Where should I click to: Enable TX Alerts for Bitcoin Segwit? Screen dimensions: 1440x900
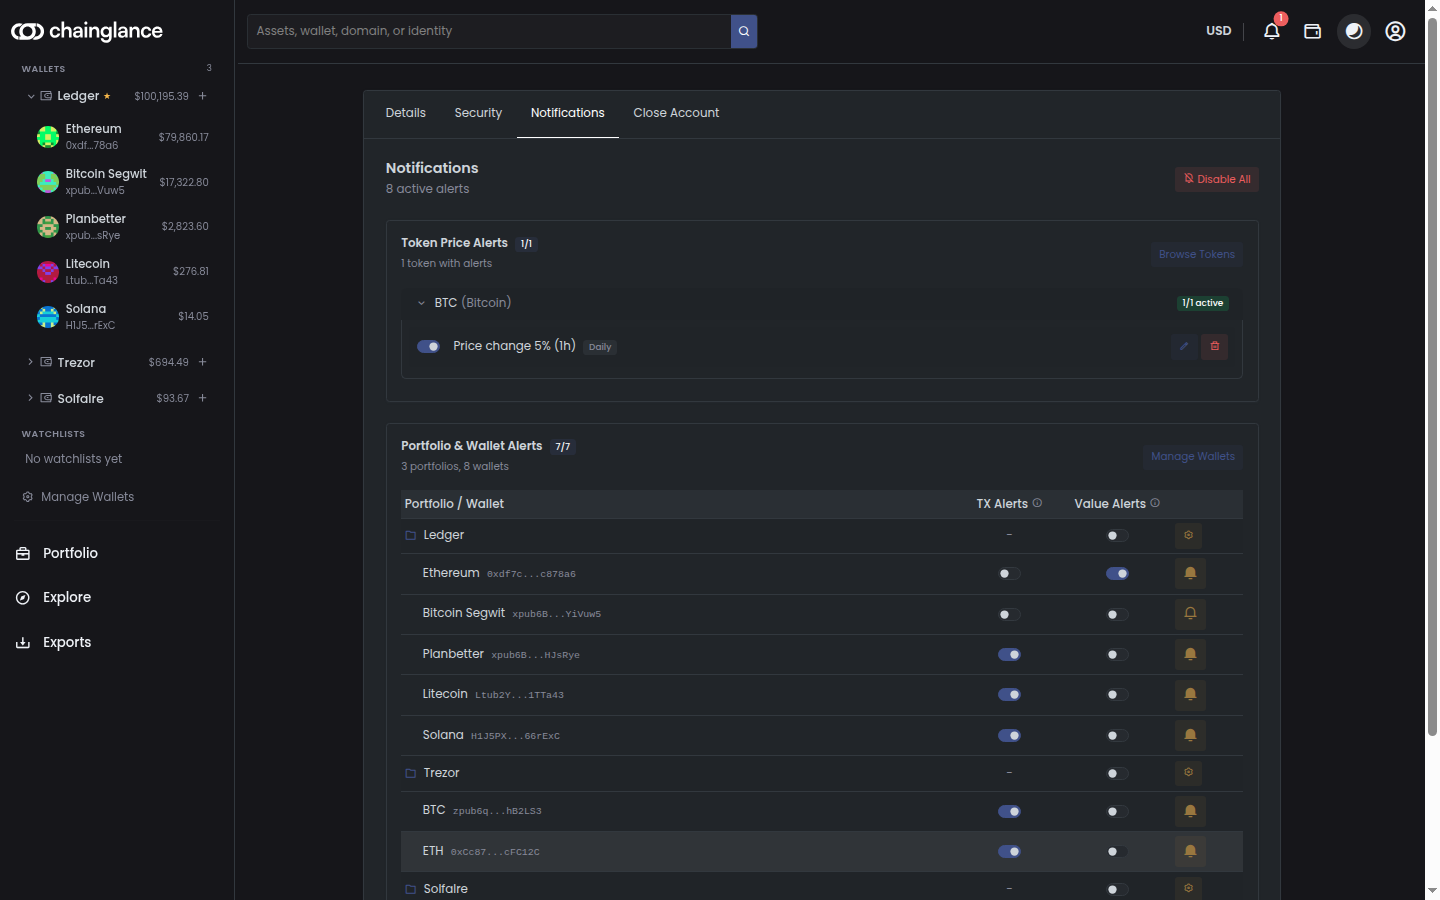click(1009, 615)
